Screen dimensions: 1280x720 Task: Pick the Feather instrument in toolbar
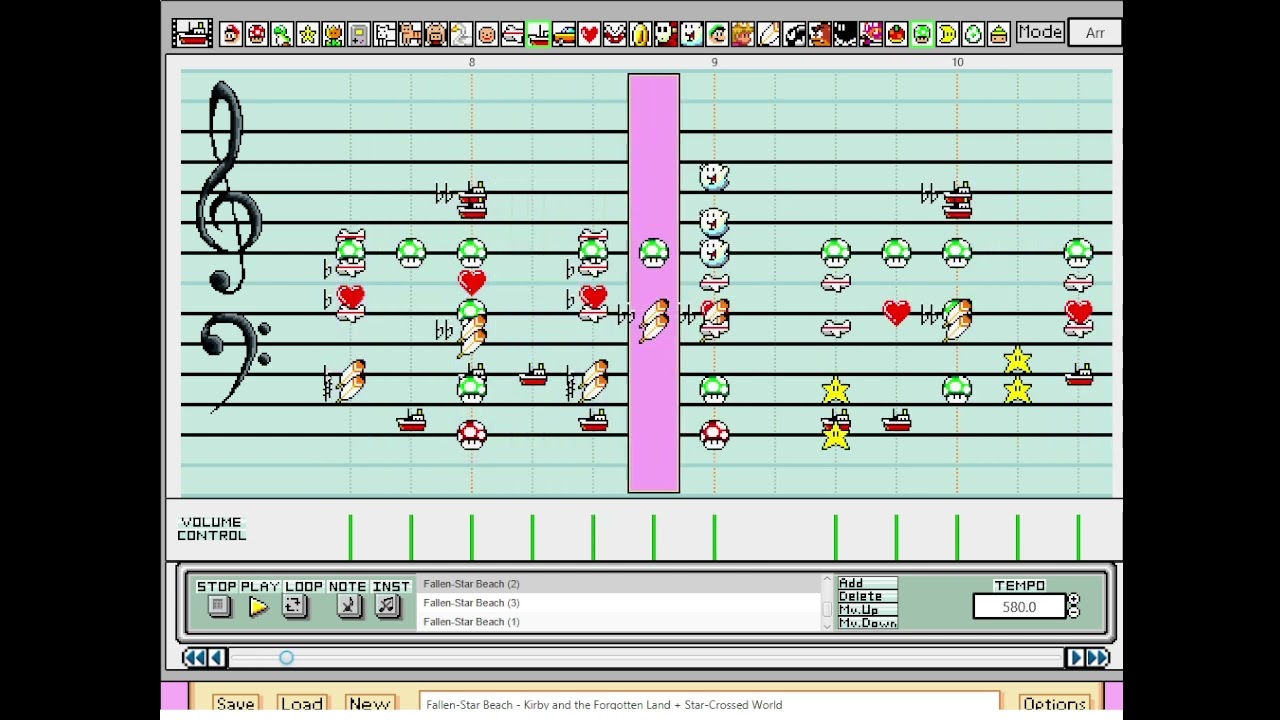point(768,34)
